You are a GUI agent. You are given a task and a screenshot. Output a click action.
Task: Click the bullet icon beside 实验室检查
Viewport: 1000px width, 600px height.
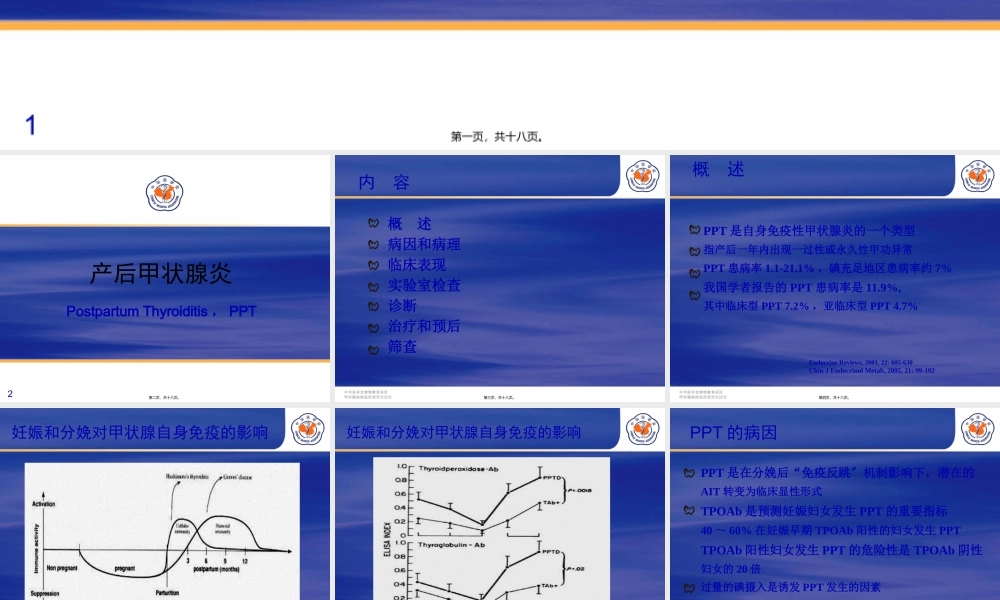pos(371,285)
